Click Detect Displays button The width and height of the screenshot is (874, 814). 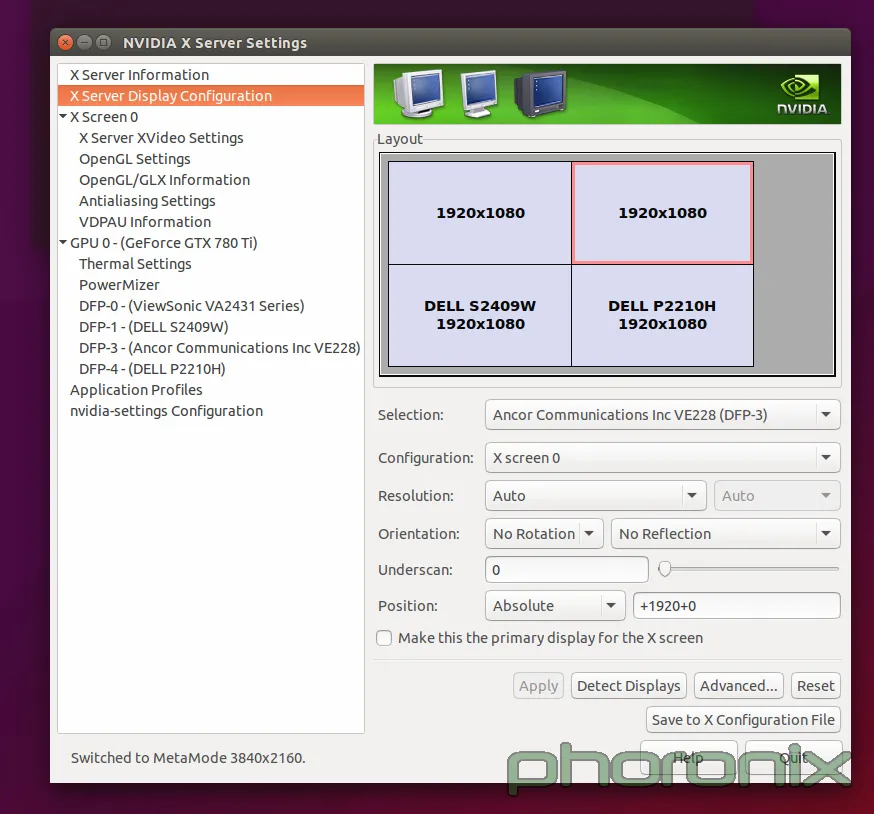click(629, 686)
